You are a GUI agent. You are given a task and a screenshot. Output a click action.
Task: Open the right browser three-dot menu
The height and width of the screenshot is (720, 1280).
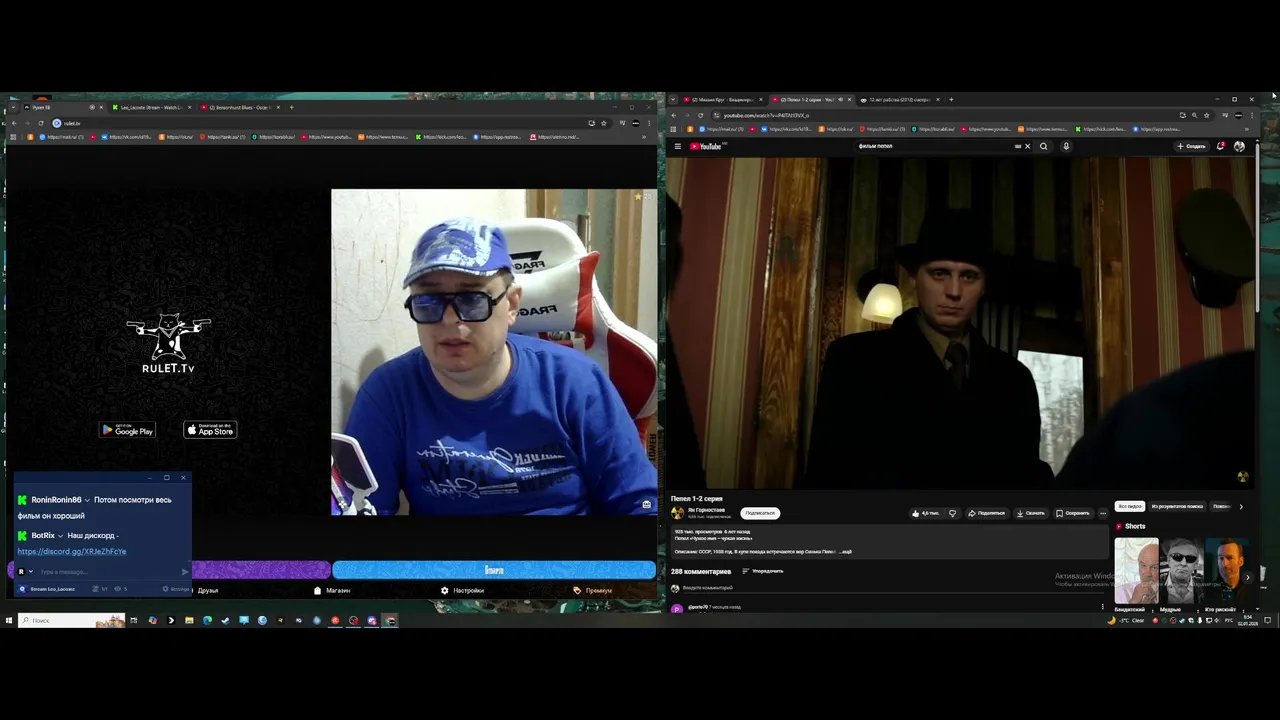(x=1251, y=115)
